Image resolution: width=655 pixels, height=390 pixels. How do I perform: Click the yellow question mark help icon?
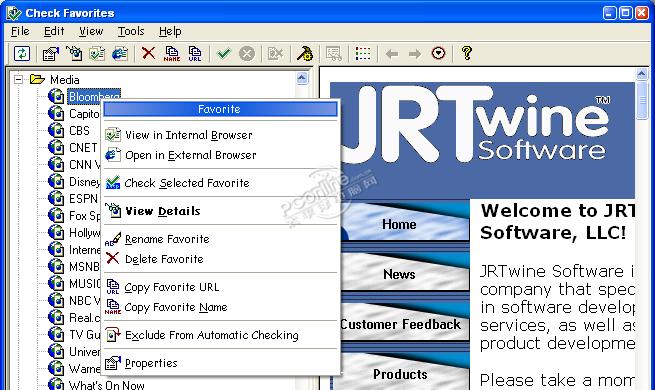tap(467, 53)
